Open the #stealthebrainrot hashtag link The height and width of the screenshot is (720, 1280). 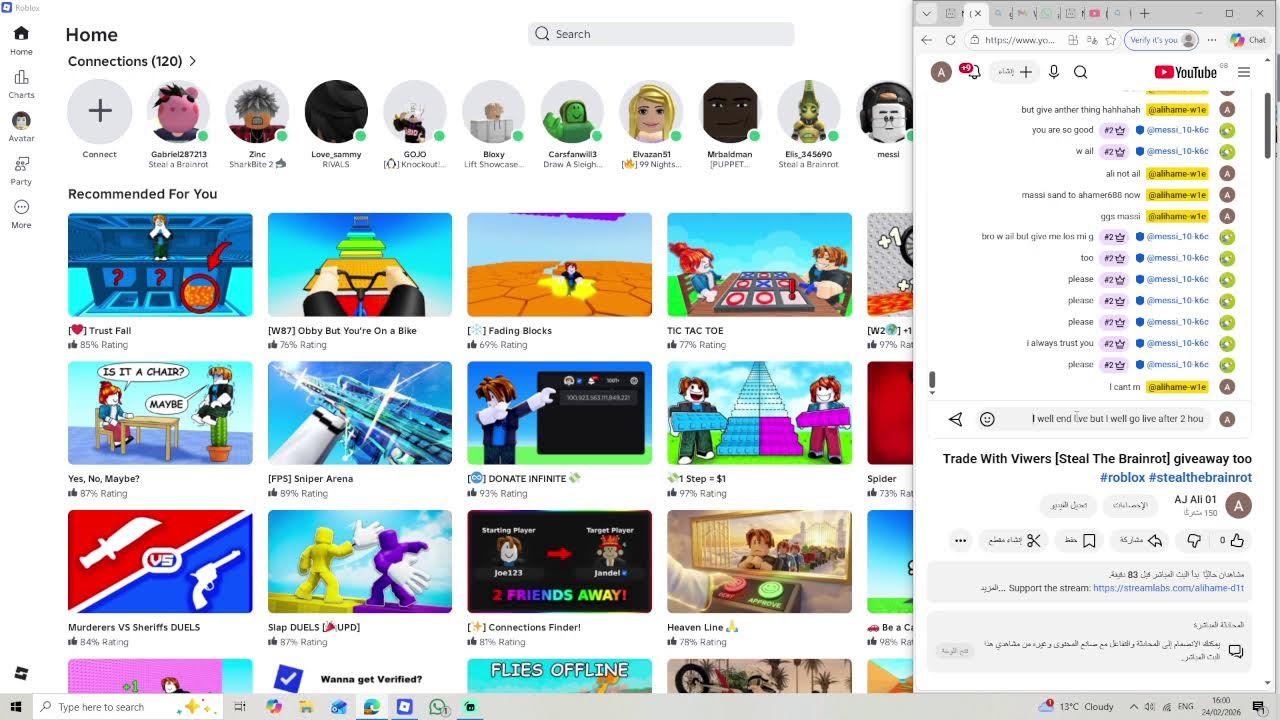1200,477
